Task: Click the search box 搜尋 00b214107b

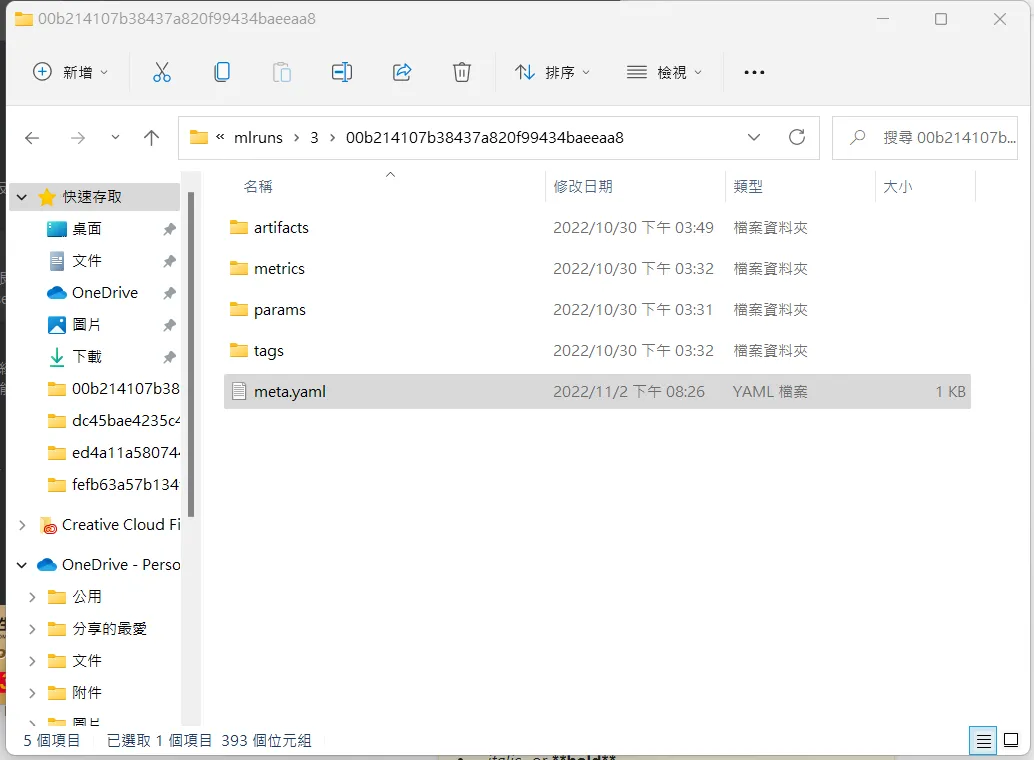Action: click(925, 138)
